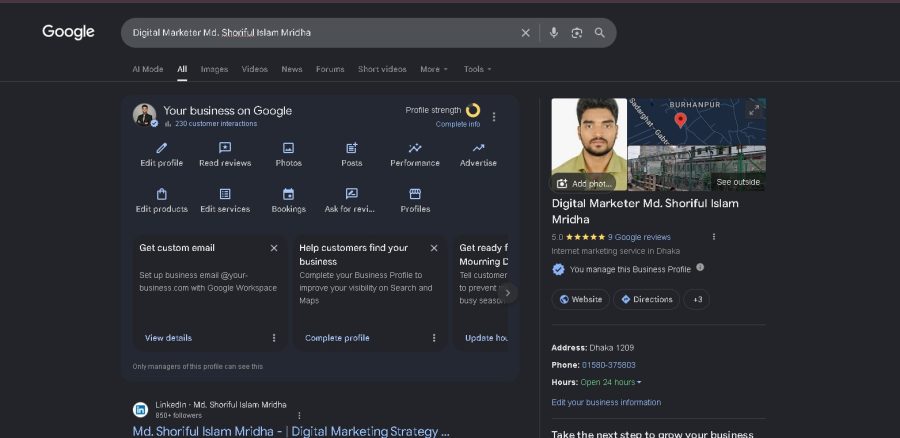Switch to AI Mode tab
900x438 pixels.
coord(148,69)
